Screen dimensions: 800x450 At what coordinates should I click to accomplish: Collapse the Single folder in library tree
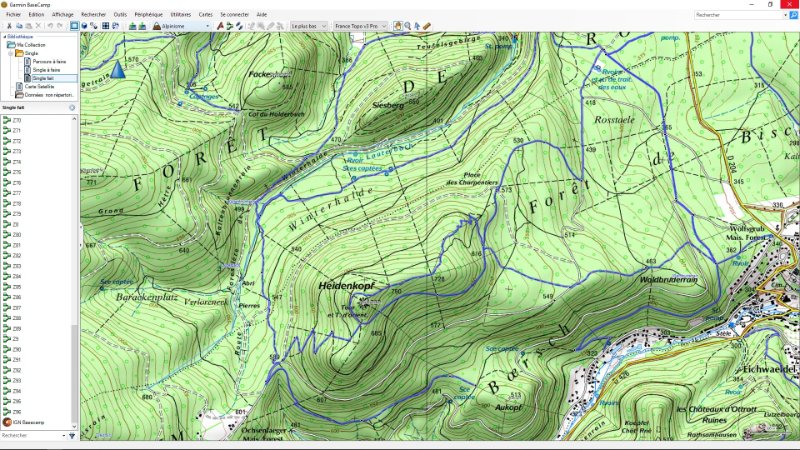[10, 53]
